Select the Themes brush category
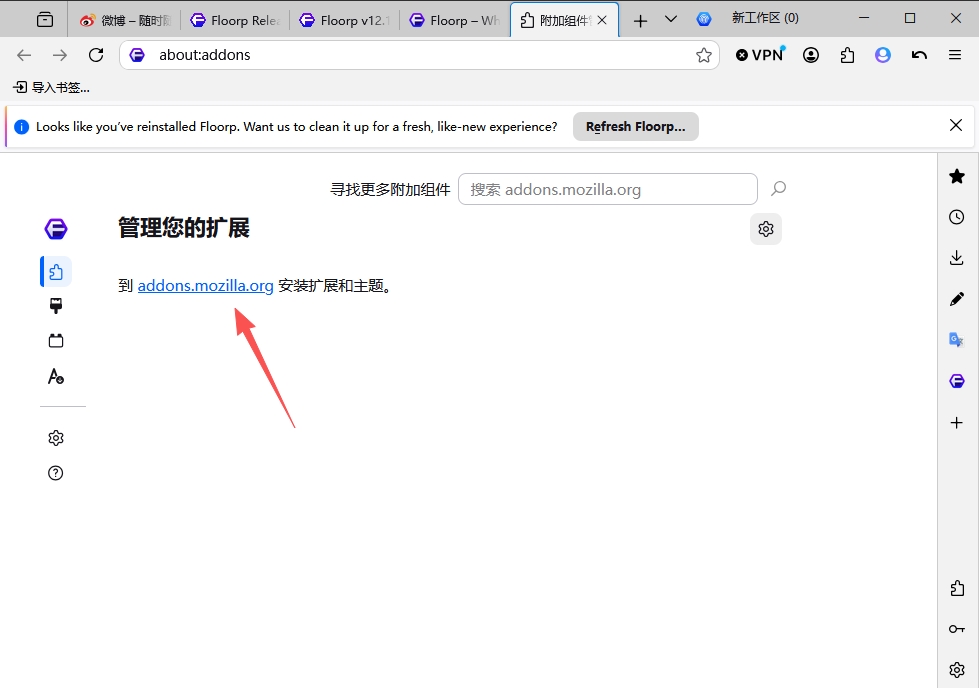Screen dimensions: 979x688 point(56,306)
